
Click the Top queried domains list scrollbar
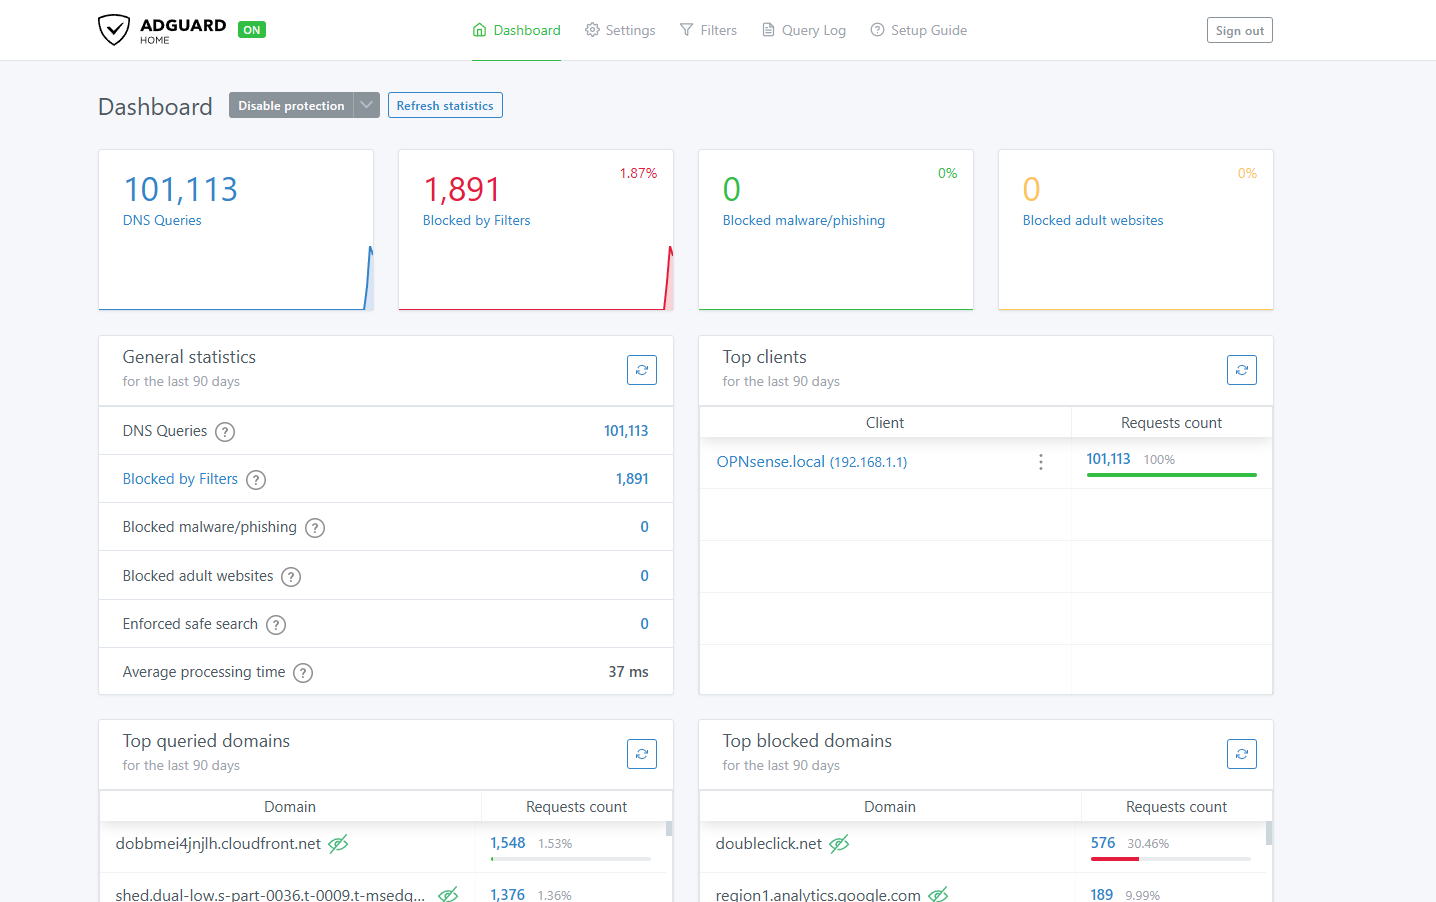pyautogui.click(x=669, y=829)
